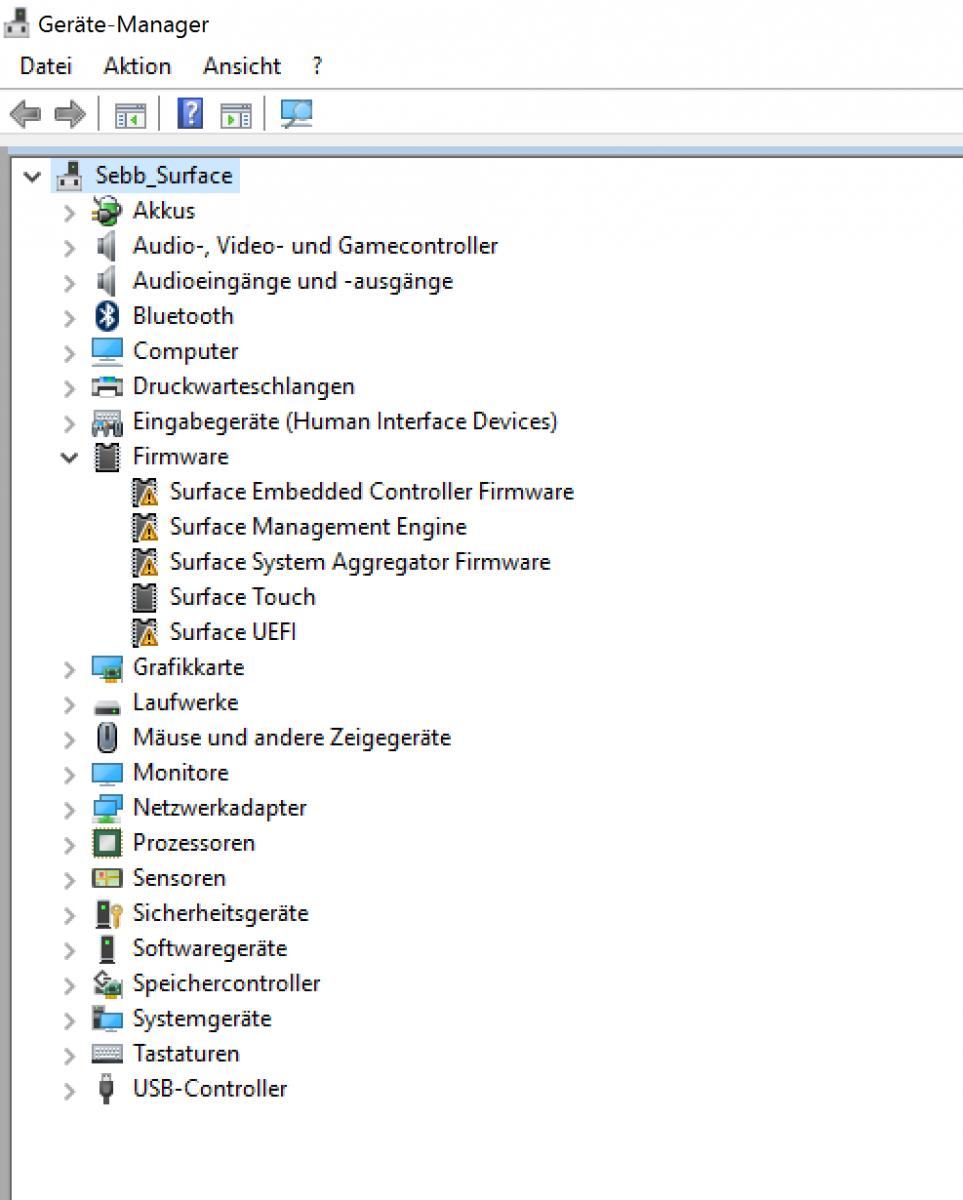The width and height of the screenshot is (963, 1200).
Task: Open Help via blue question-mark icon
Action: click(190, 113)
